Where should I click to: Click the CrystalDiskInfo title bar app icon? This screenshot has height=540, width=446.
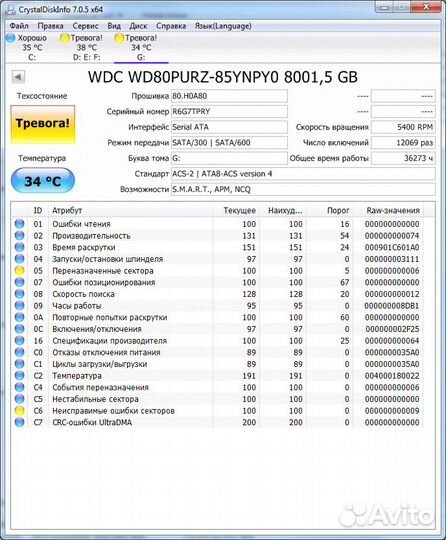click(10, 9)
